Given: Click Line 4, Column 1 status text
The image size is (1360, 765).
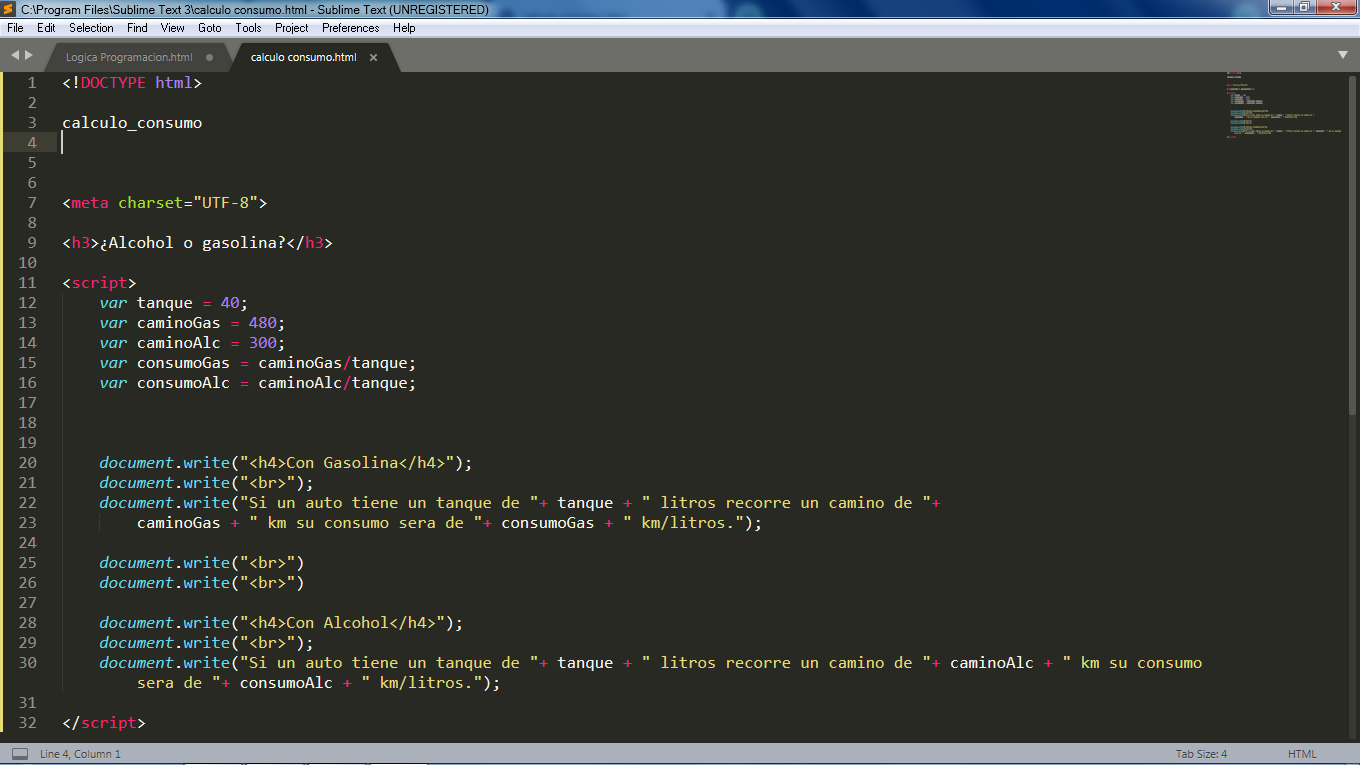Looking at the screenshot, I should (x=80, y=754).
